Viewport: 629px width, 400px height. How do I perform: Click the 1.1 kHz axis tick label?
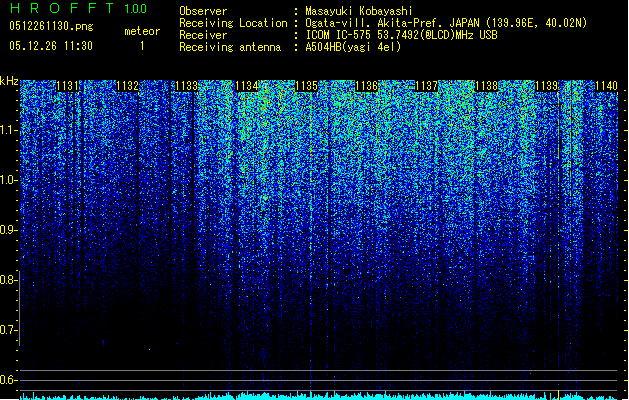click(x=8, y=130)
